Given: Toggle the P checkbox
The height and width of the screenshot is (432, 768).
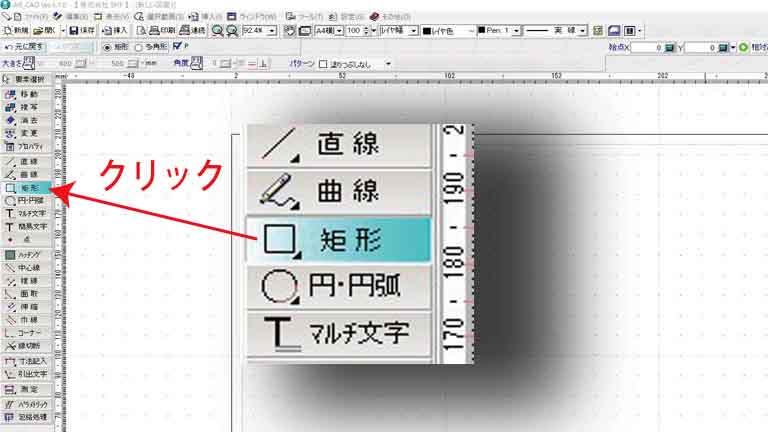Looking at the screenshot, I should coord(177,46).
